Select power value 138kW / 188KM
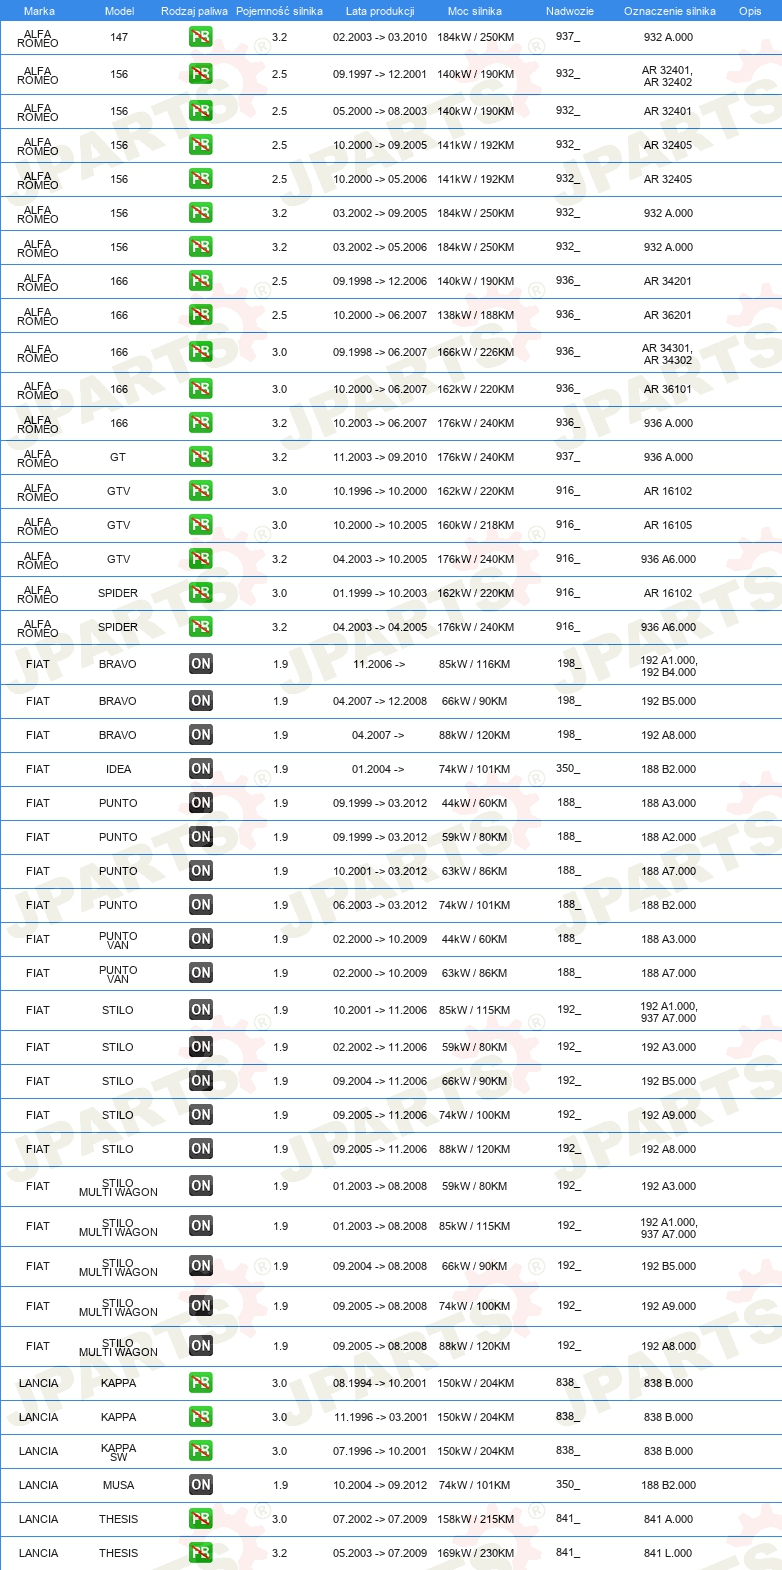Image resolution: width=782 pixels, height=1570 pixels. [x=476, y=315]
